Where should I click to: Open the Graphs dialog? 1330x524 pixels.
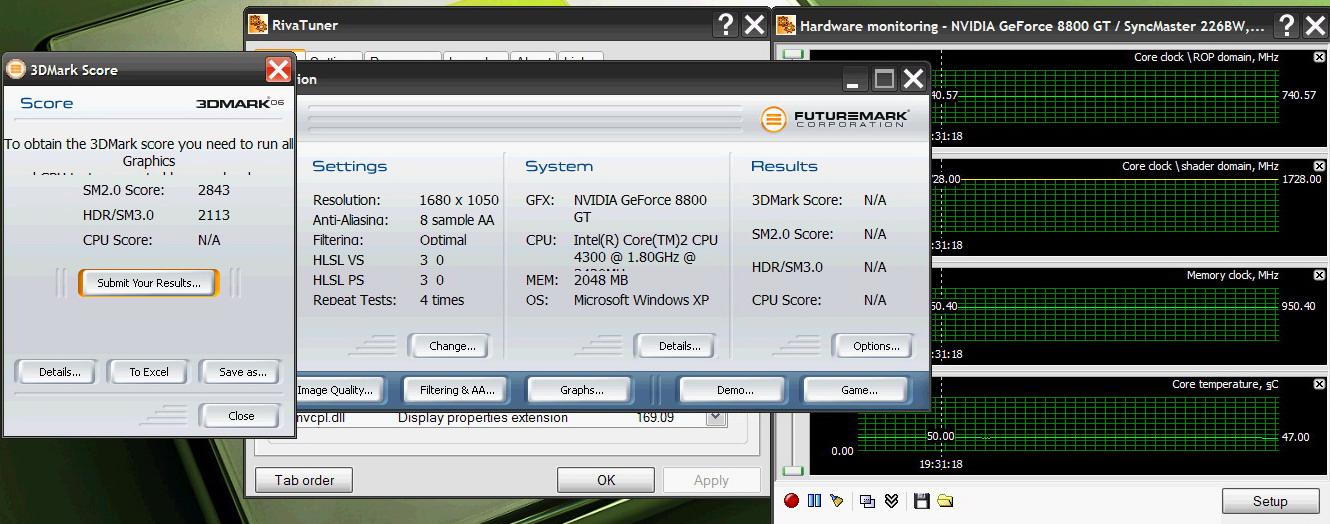click(581, 390)
